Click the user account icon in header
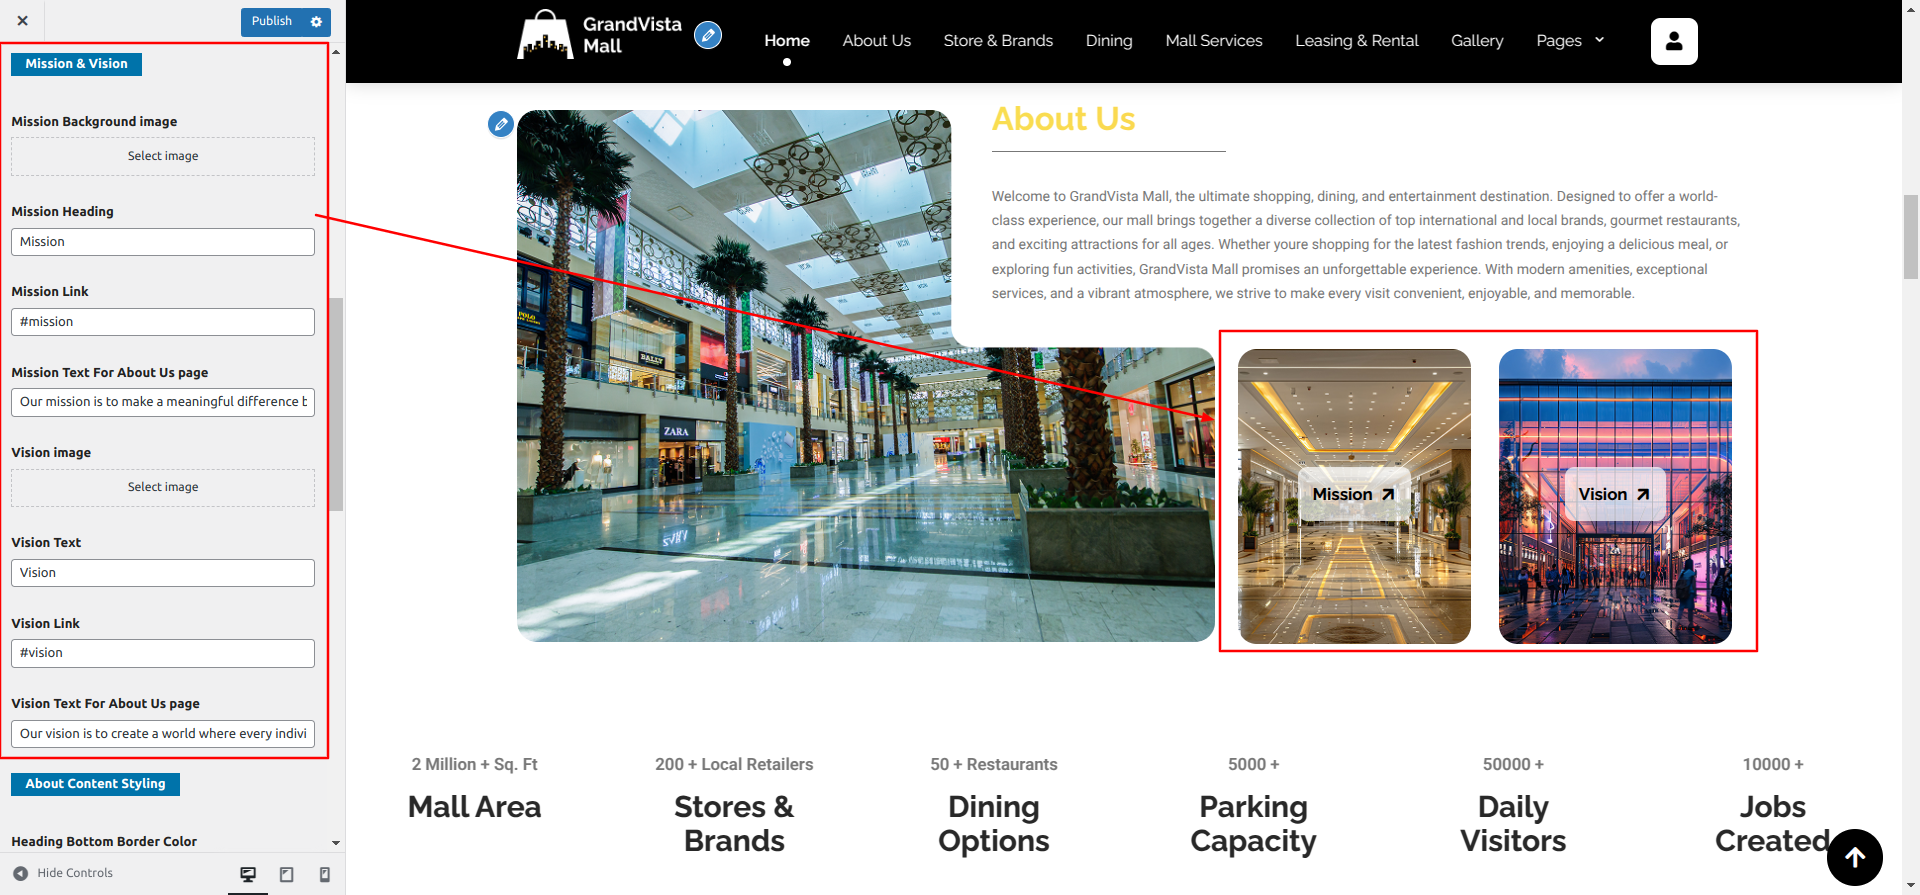This screenshot has width=1920, height=895. click(x=1673, y=41)
